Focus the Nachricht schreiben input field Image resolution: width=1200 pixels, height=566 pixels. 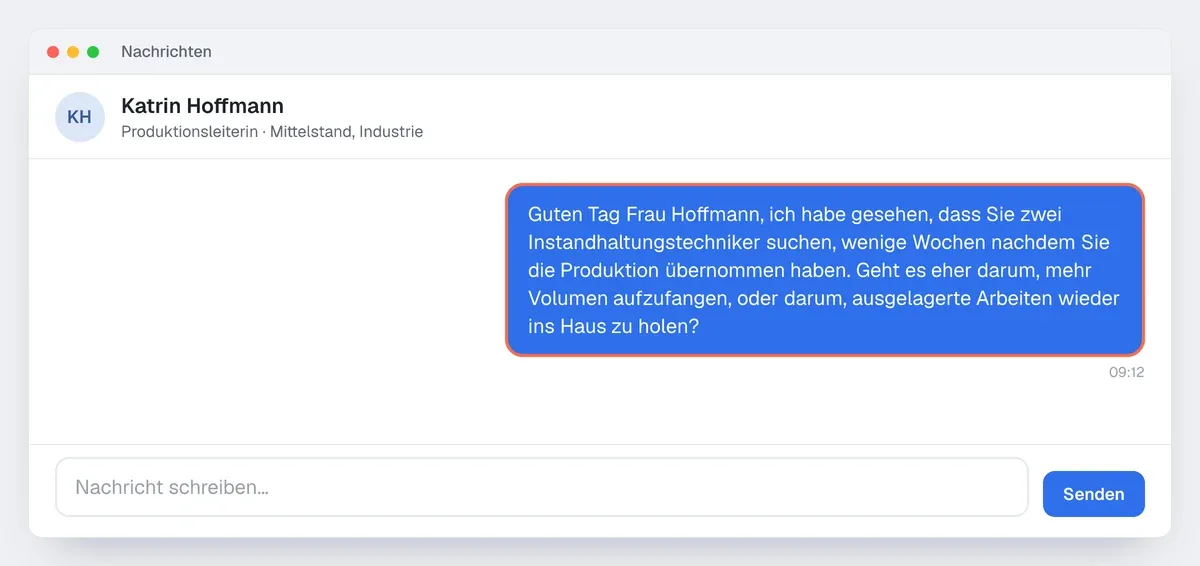(x=542, y=487)
